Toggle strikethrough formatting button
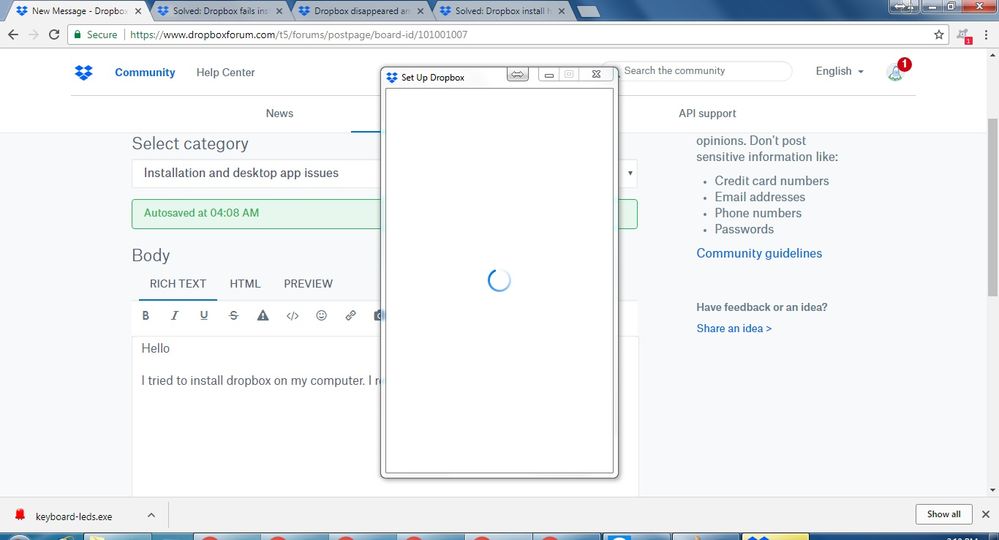Screen dimensions: 999x540 [x=234, y=316]
